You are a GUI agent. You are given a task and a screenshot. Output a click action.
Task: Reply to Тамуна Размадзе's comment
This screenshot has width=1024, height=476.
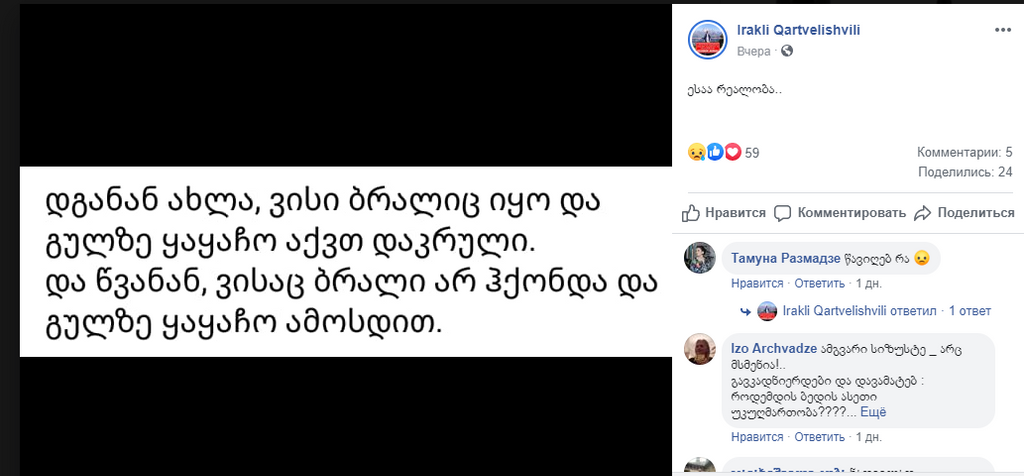(x=819, y=283)
